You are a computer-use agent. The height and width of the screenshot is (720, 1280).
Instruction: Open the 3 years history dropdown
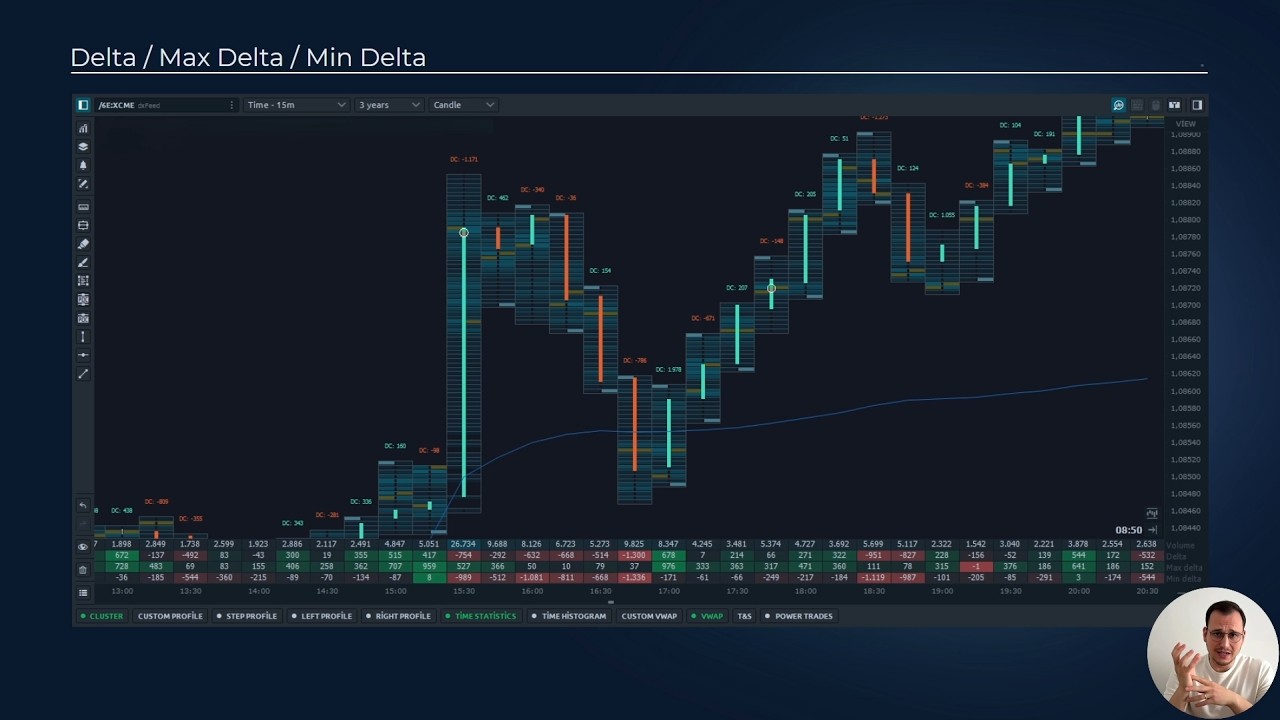click(x=388, y=105)
